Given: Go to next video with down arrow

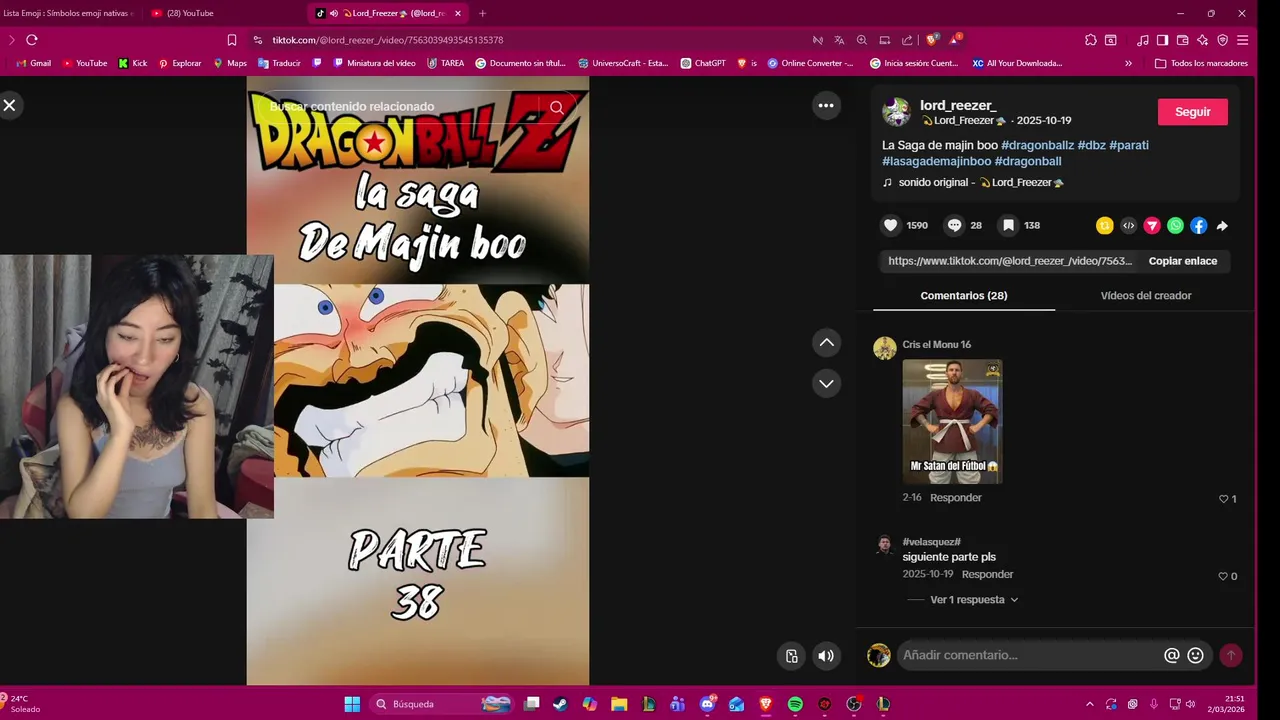Looking at the screenshot, I should [x=826, y=383].
